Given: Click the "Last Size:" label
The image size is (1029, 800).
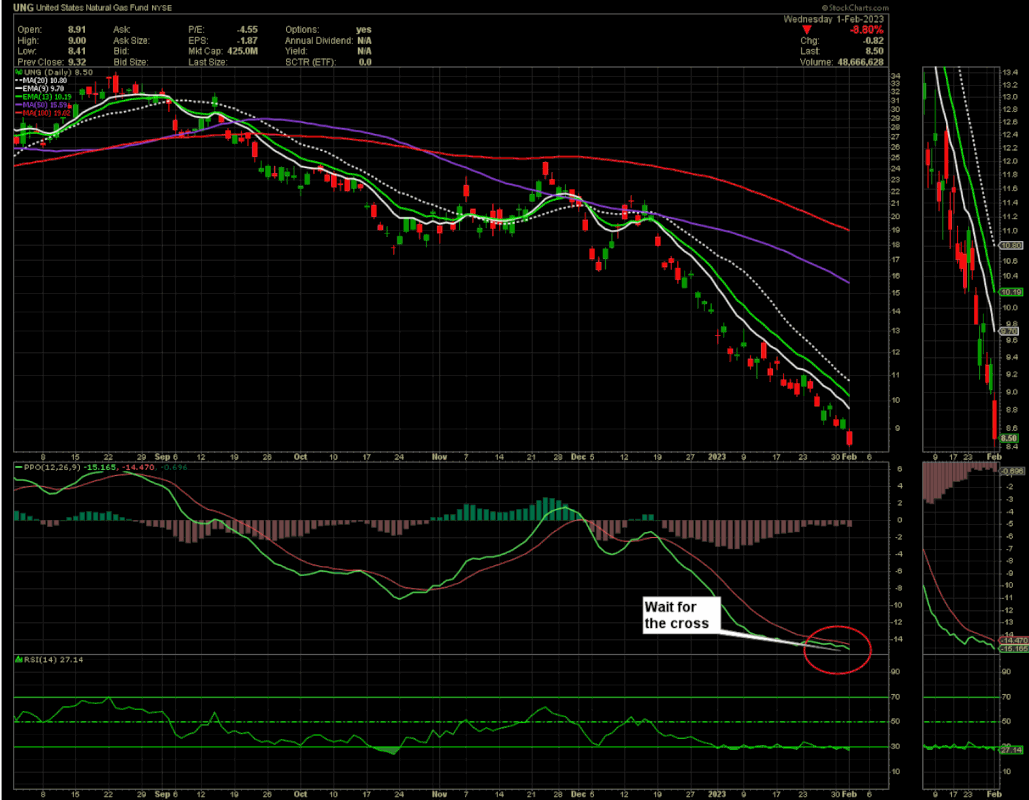Looking at the screenshot, I should click(x=207, y=62).
